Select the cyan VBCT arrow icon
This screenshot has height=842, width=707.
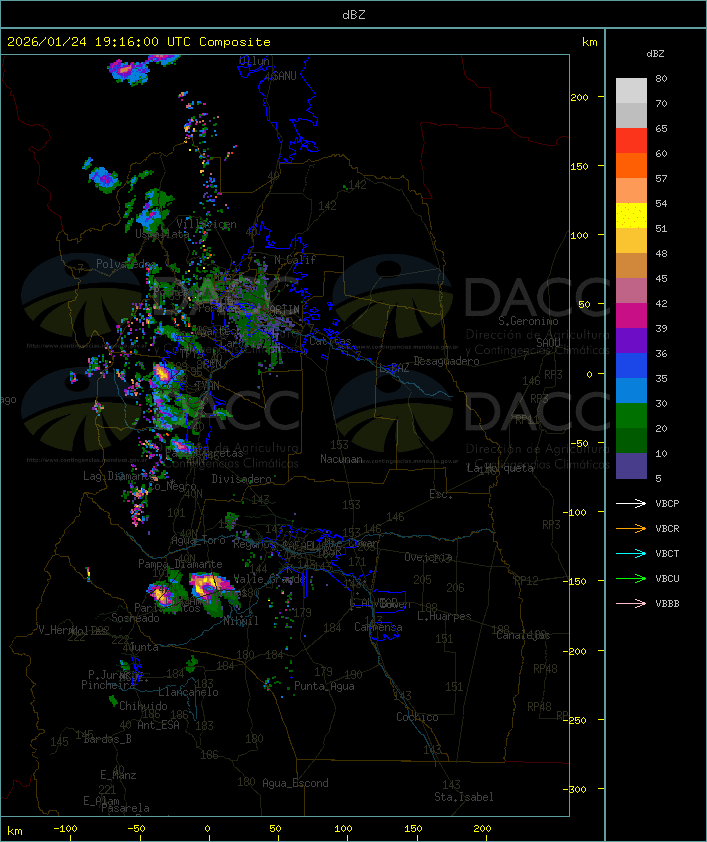(x=631, y=553)
